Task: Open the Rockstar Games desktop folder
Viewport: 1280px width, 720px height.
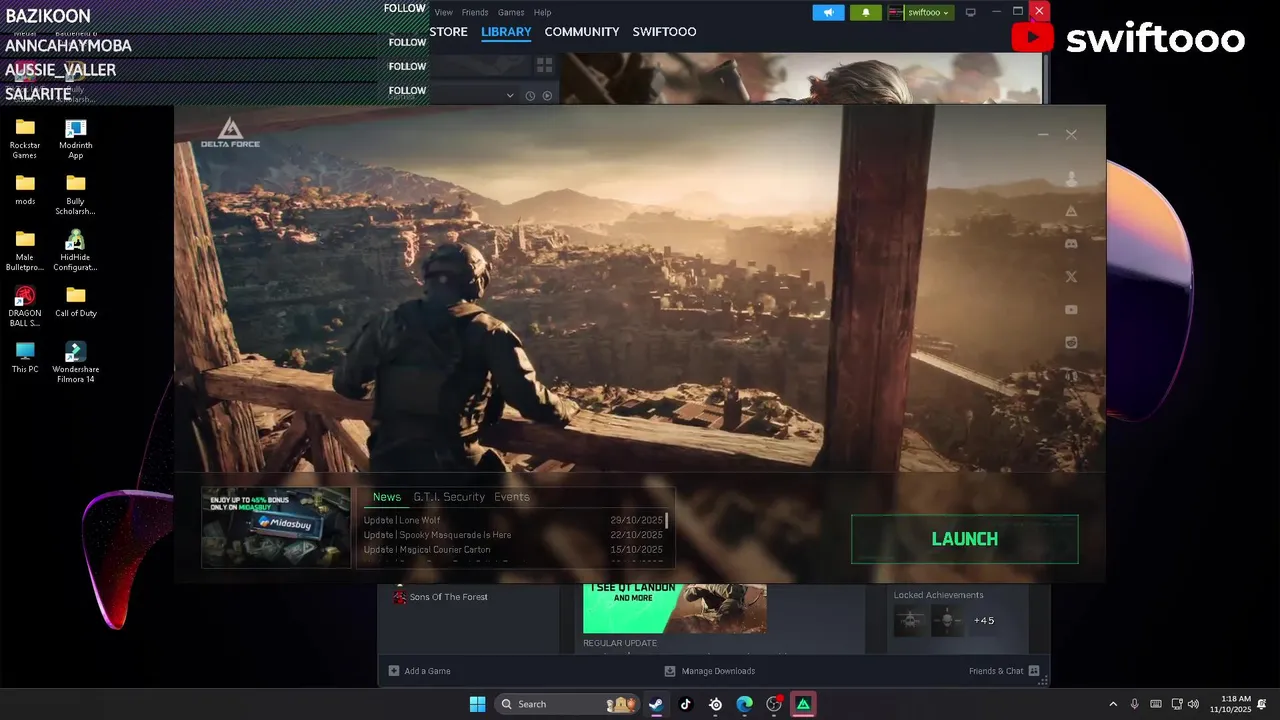Action: point(25,138)
